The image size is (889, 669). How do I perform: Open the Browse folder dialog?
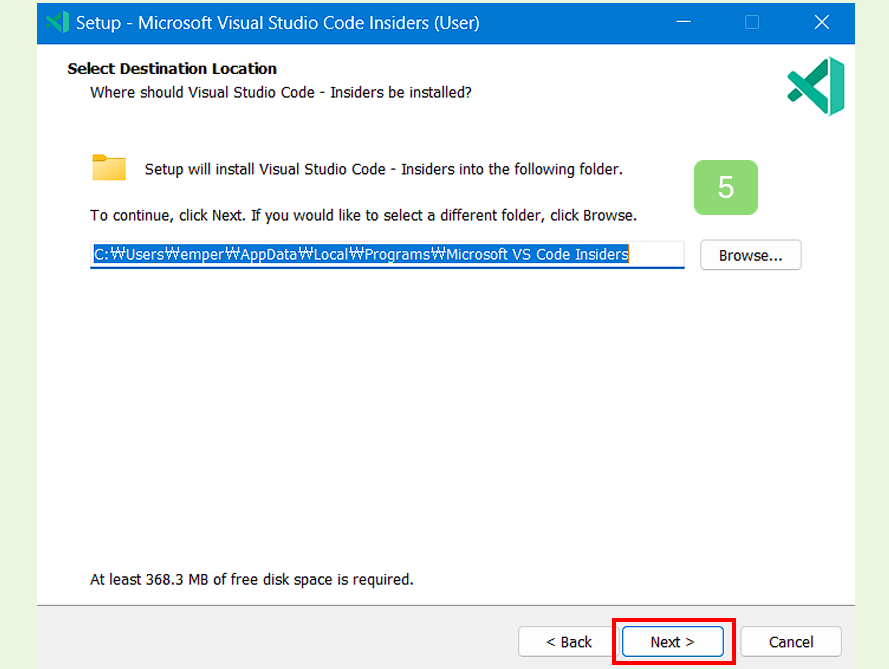tap(750, 255)
